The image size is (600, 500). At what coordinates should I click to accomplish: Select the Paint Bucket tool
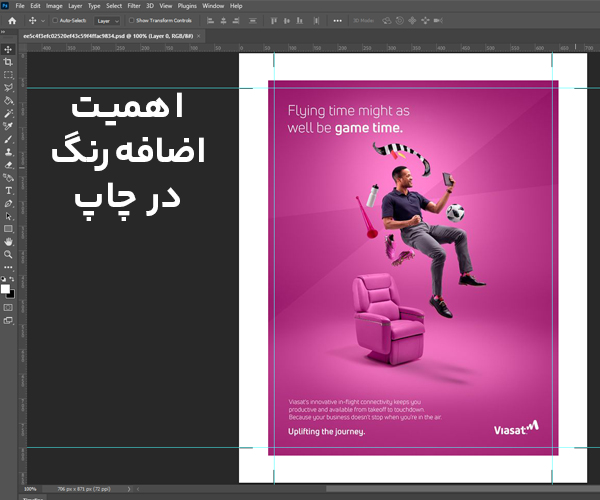(8, 101)
